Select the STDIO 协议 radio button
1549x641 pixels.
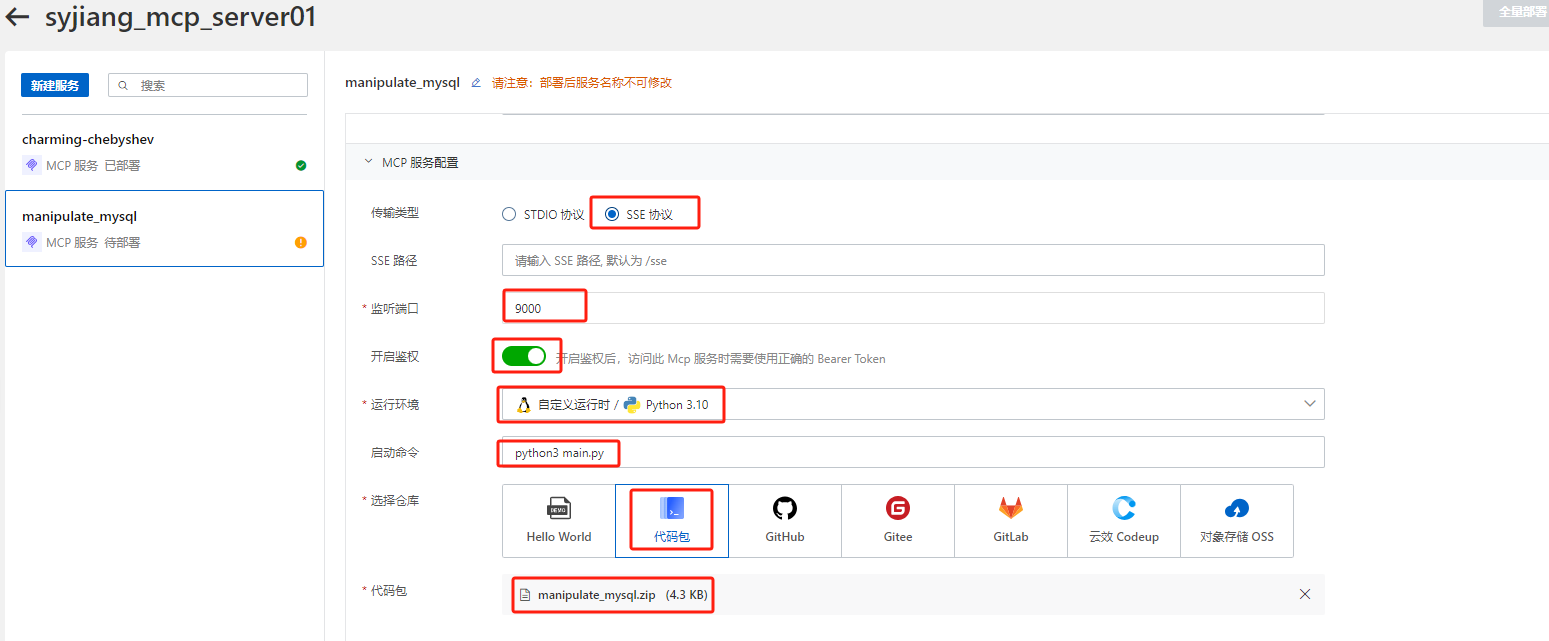click(x=509, y=215)
